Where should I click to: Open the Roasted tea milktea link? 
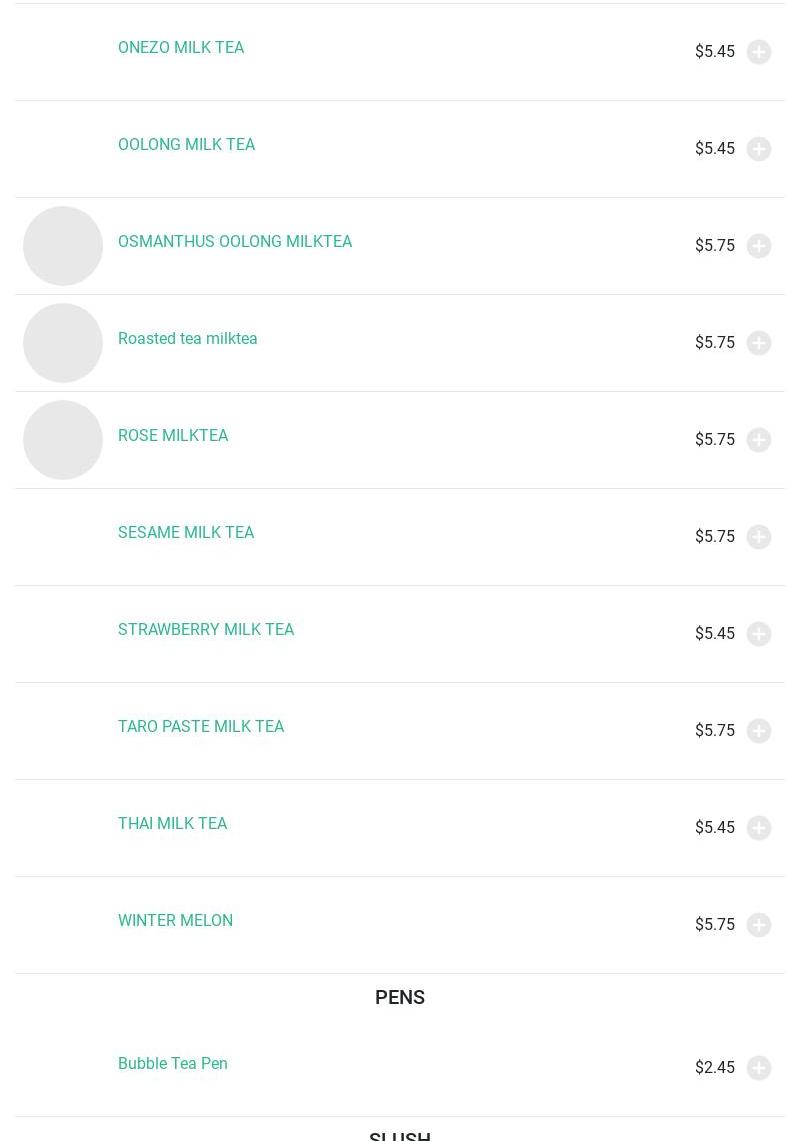[187, 339]
